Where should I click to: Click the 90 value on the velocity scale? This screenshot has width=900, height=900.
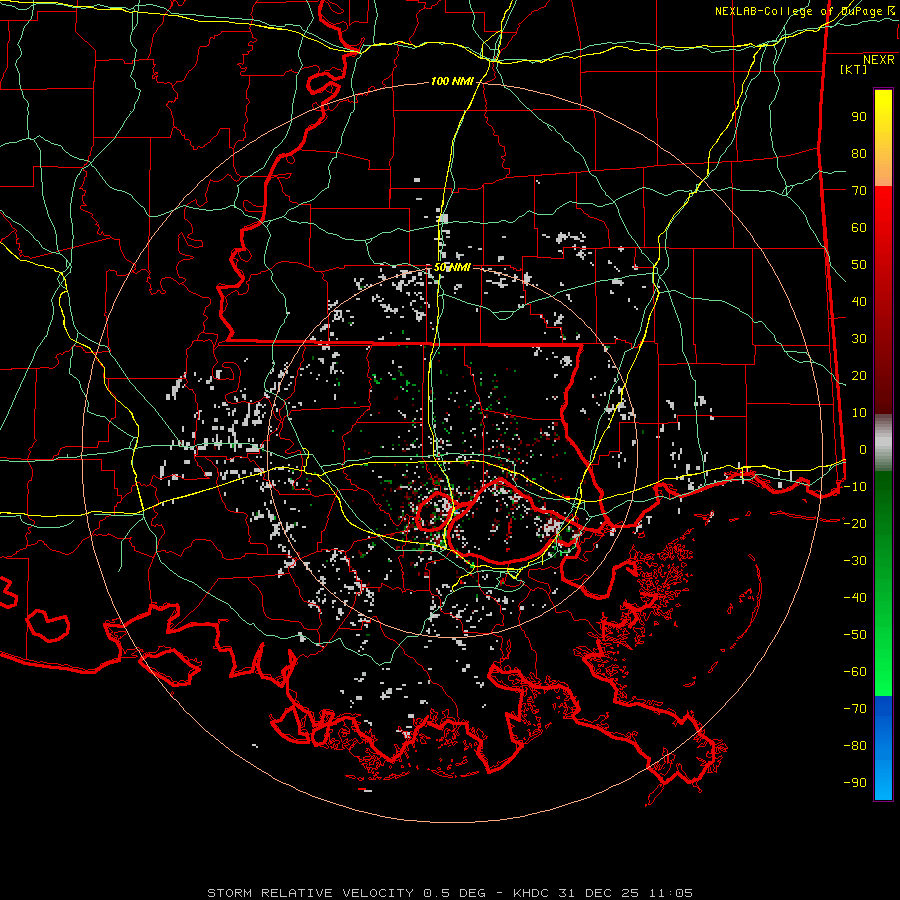[x=859, y=117]
